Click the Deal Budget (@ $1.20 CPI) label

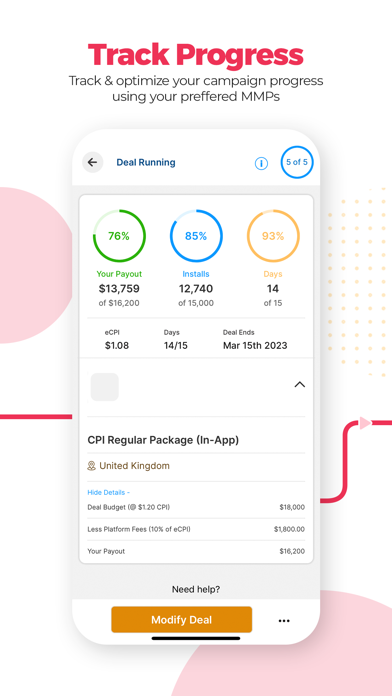click(129, 507)
